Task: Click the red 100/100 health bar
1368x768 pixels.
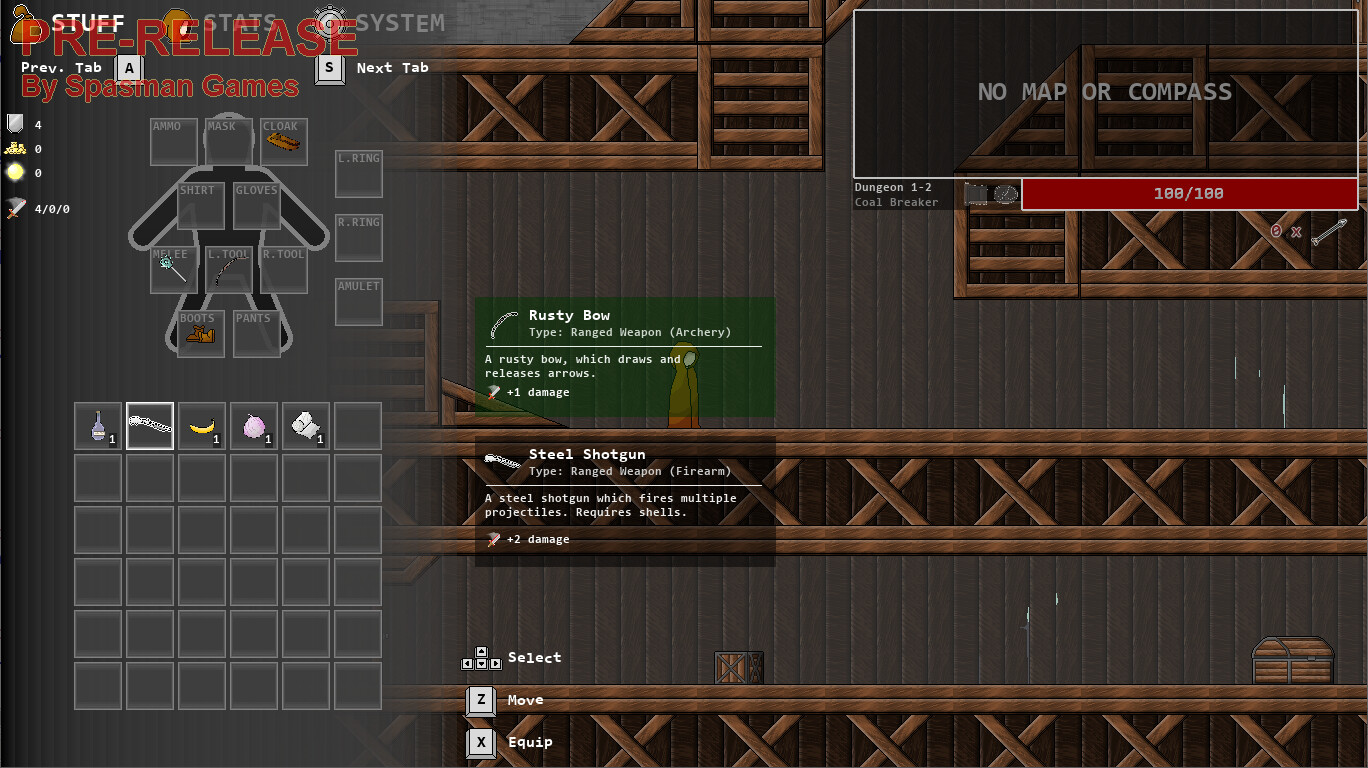Action: (x=1190, y=193)
